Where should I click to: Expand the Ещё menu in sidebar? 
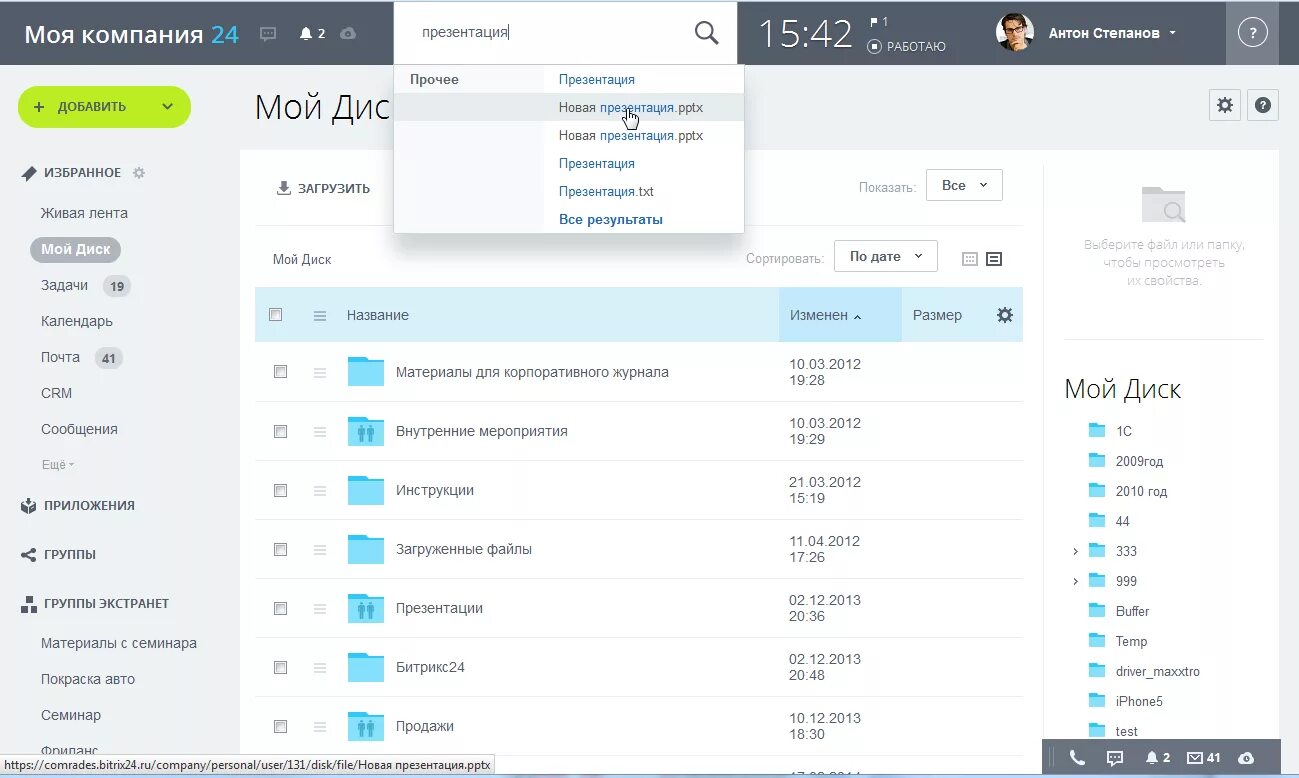[58, 465]
